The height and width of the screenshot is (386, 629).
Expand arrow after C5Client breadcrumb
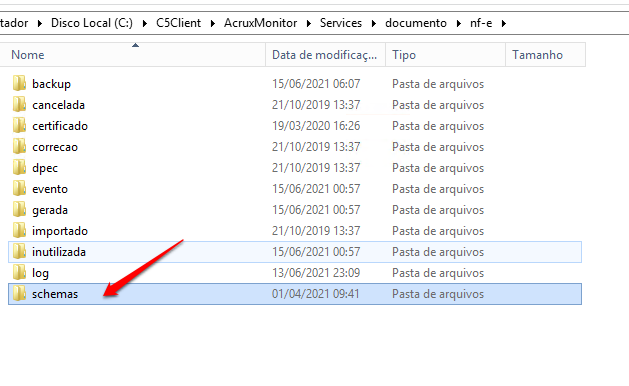(x=213, y=23)
